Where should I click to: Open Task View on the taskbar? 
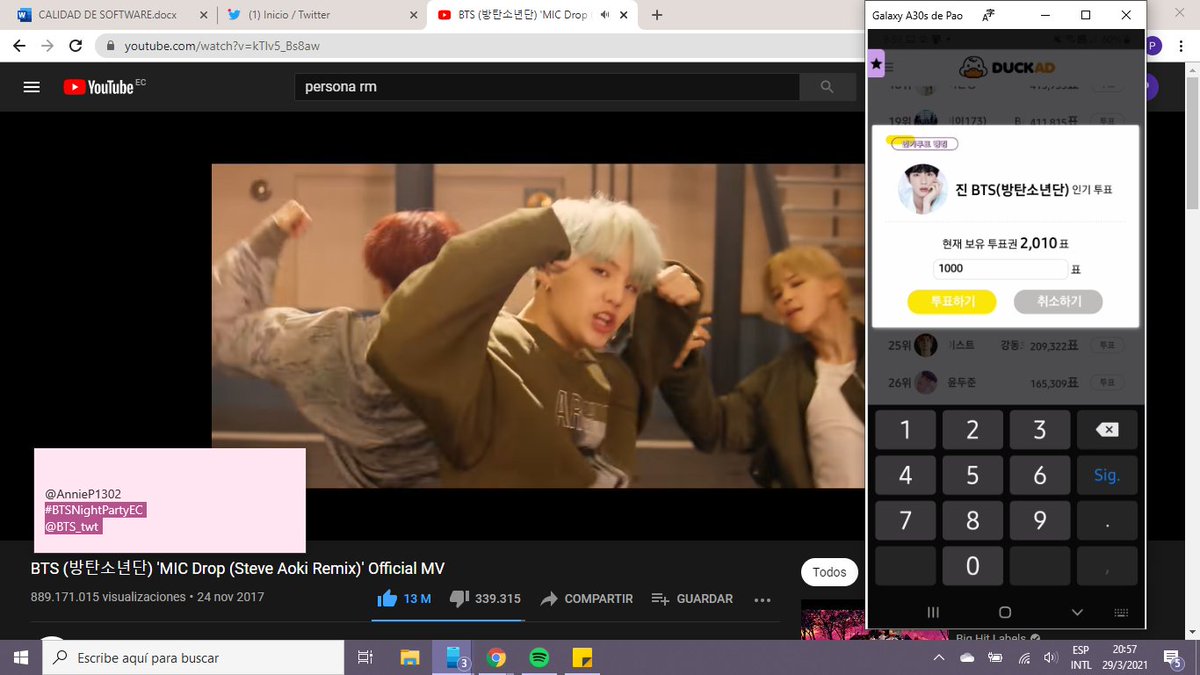365,657
